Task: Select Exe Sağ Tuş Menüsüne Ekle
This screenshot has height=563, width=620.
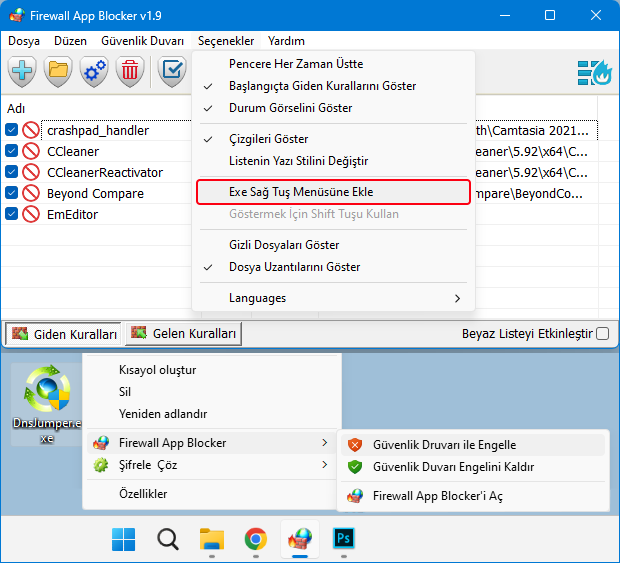Action: click(x=333, y=192)
